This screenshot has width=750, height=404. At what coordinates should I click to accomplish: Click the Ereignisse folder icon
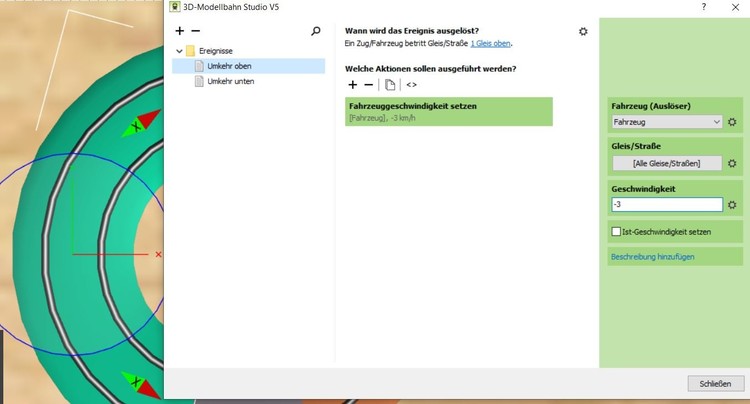(x=190, y=51)
